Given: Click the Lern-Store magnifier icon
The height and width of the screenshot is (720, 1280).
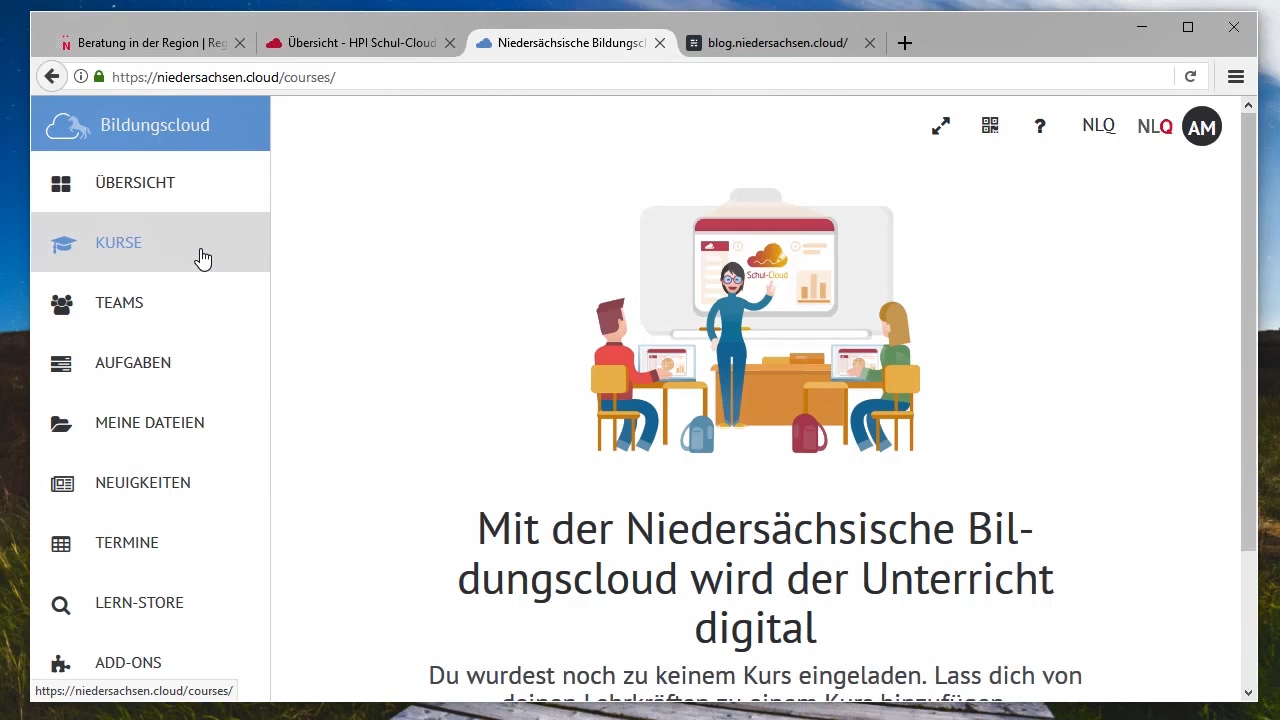Looking at the screenshot, I should 61,604.
